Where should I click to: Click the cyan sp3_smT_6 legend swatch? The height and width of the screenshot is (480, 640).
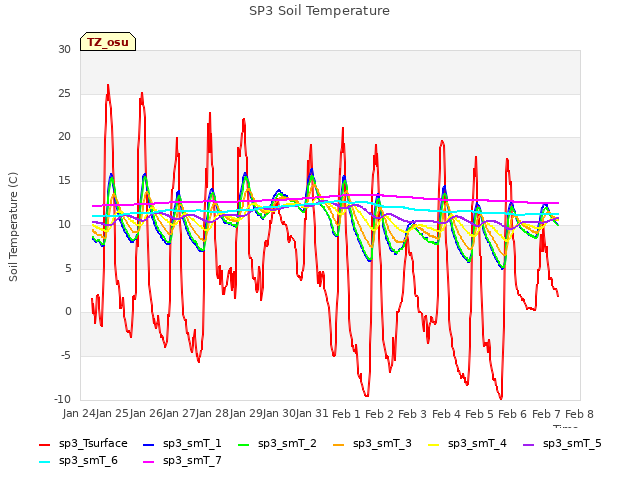(x=44, y=462)
